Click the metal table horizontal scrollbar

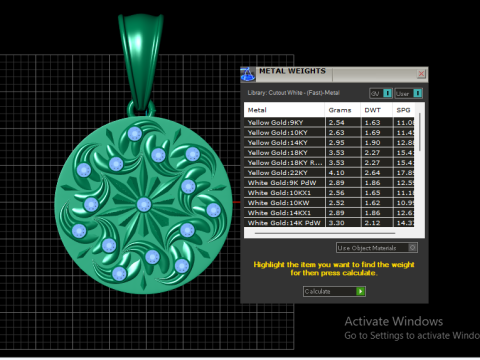click(325, 233)
